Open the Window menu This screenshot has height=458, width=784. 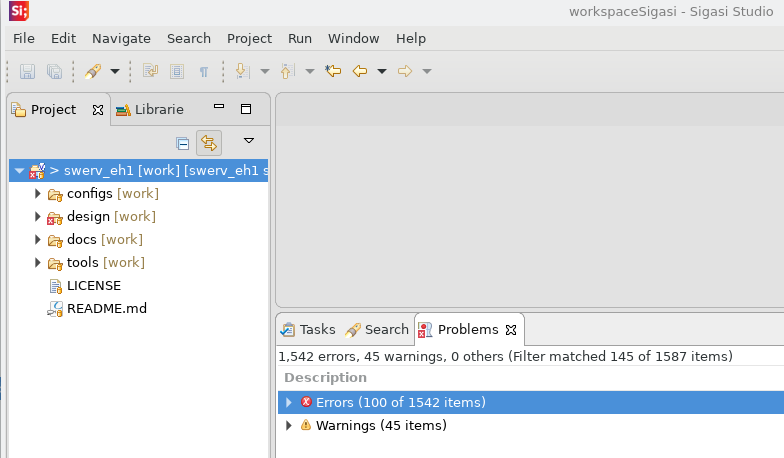tap(354, 38)
